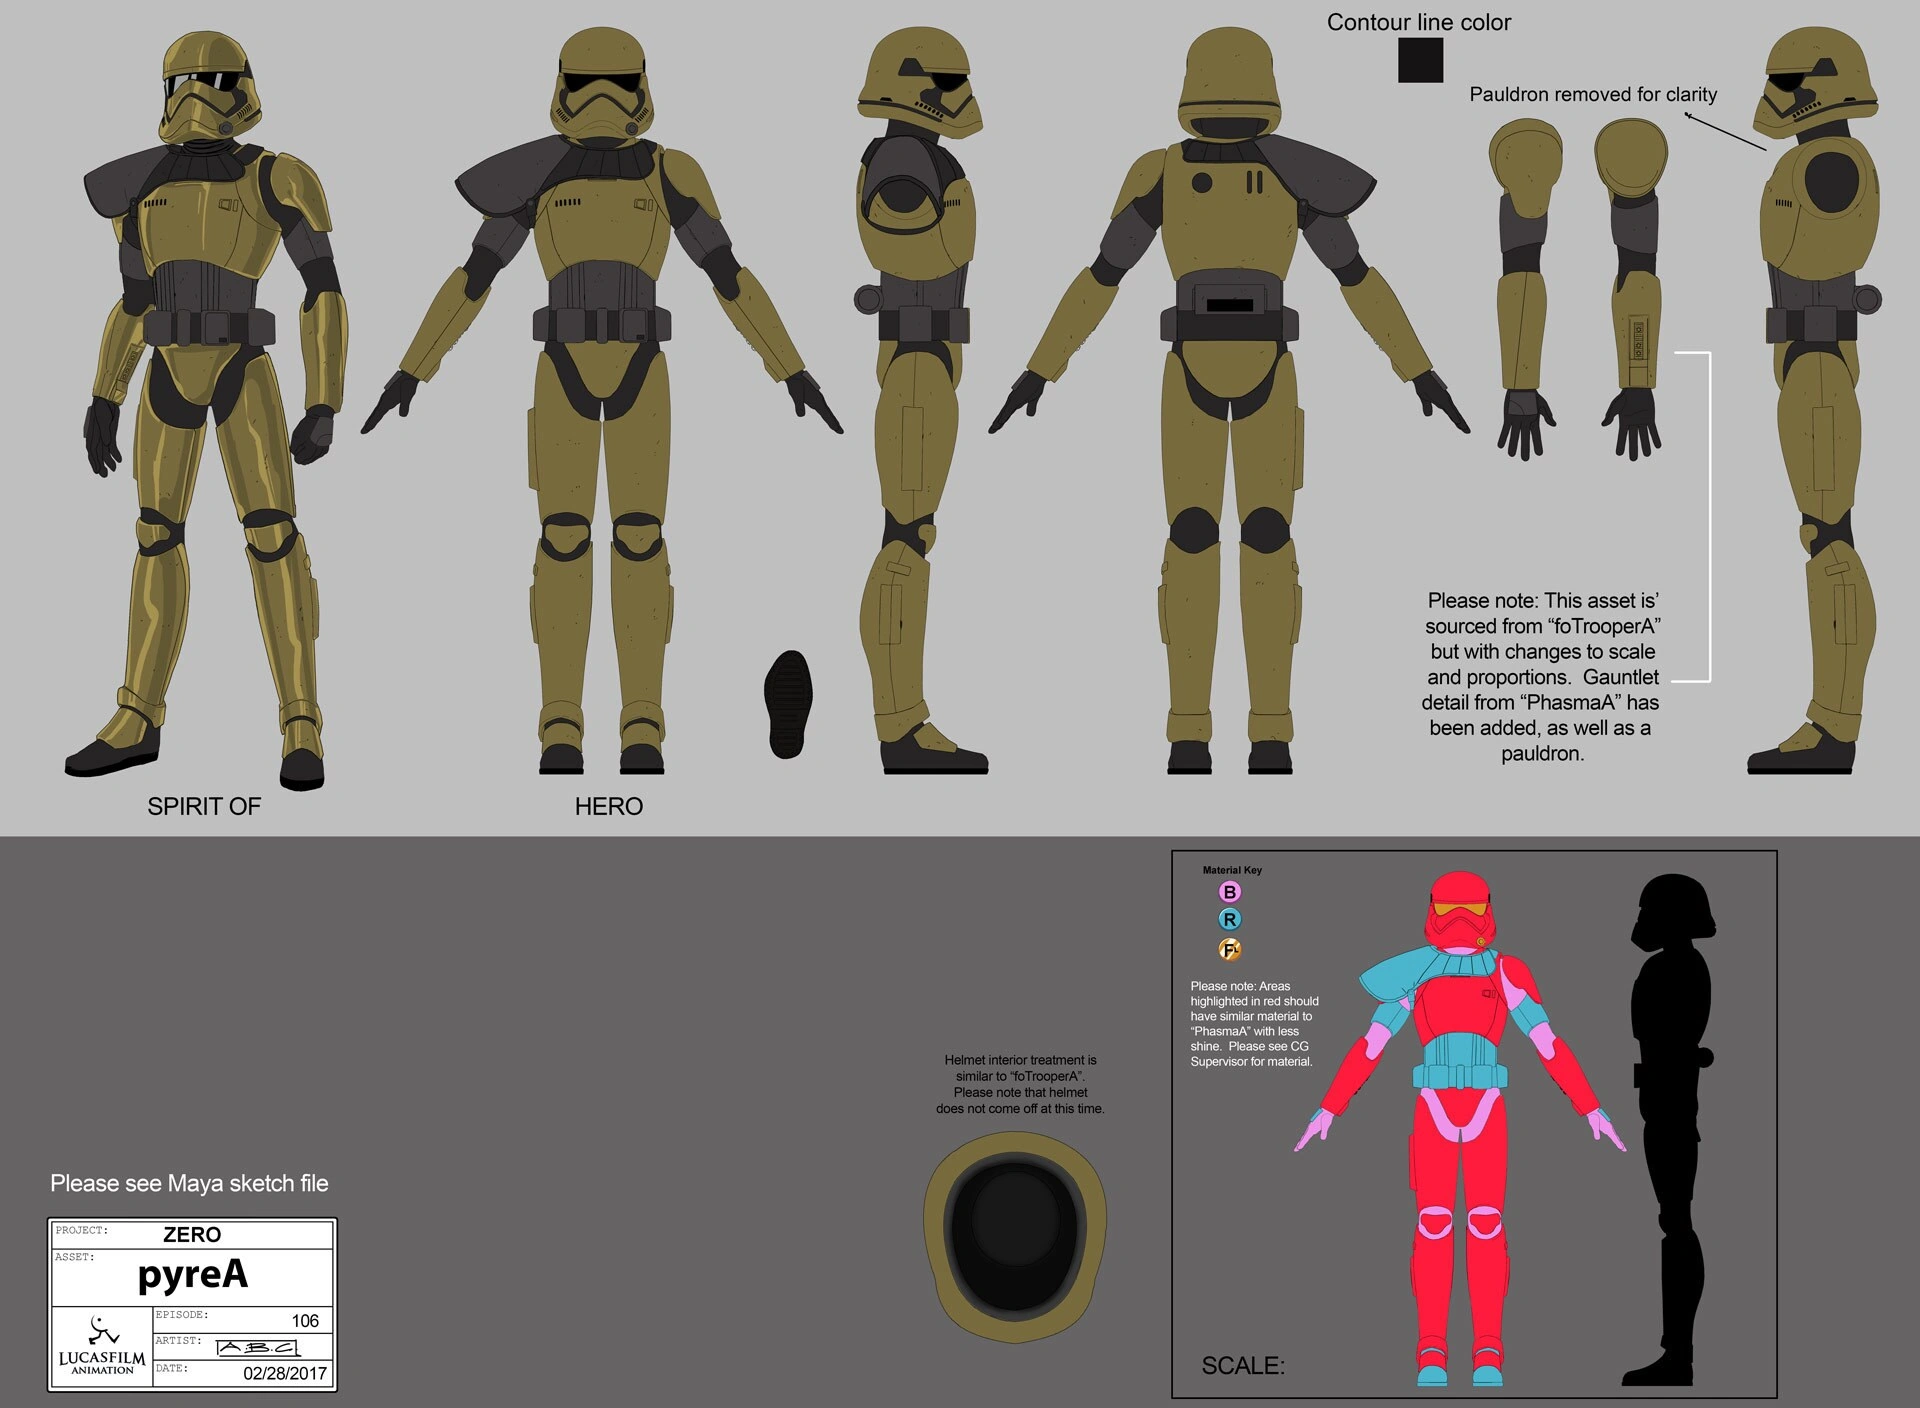Click the boot sole tread drawing
Image resolution: width=1920 pixels, height=1408 pixels.
[x=788, y=704]
